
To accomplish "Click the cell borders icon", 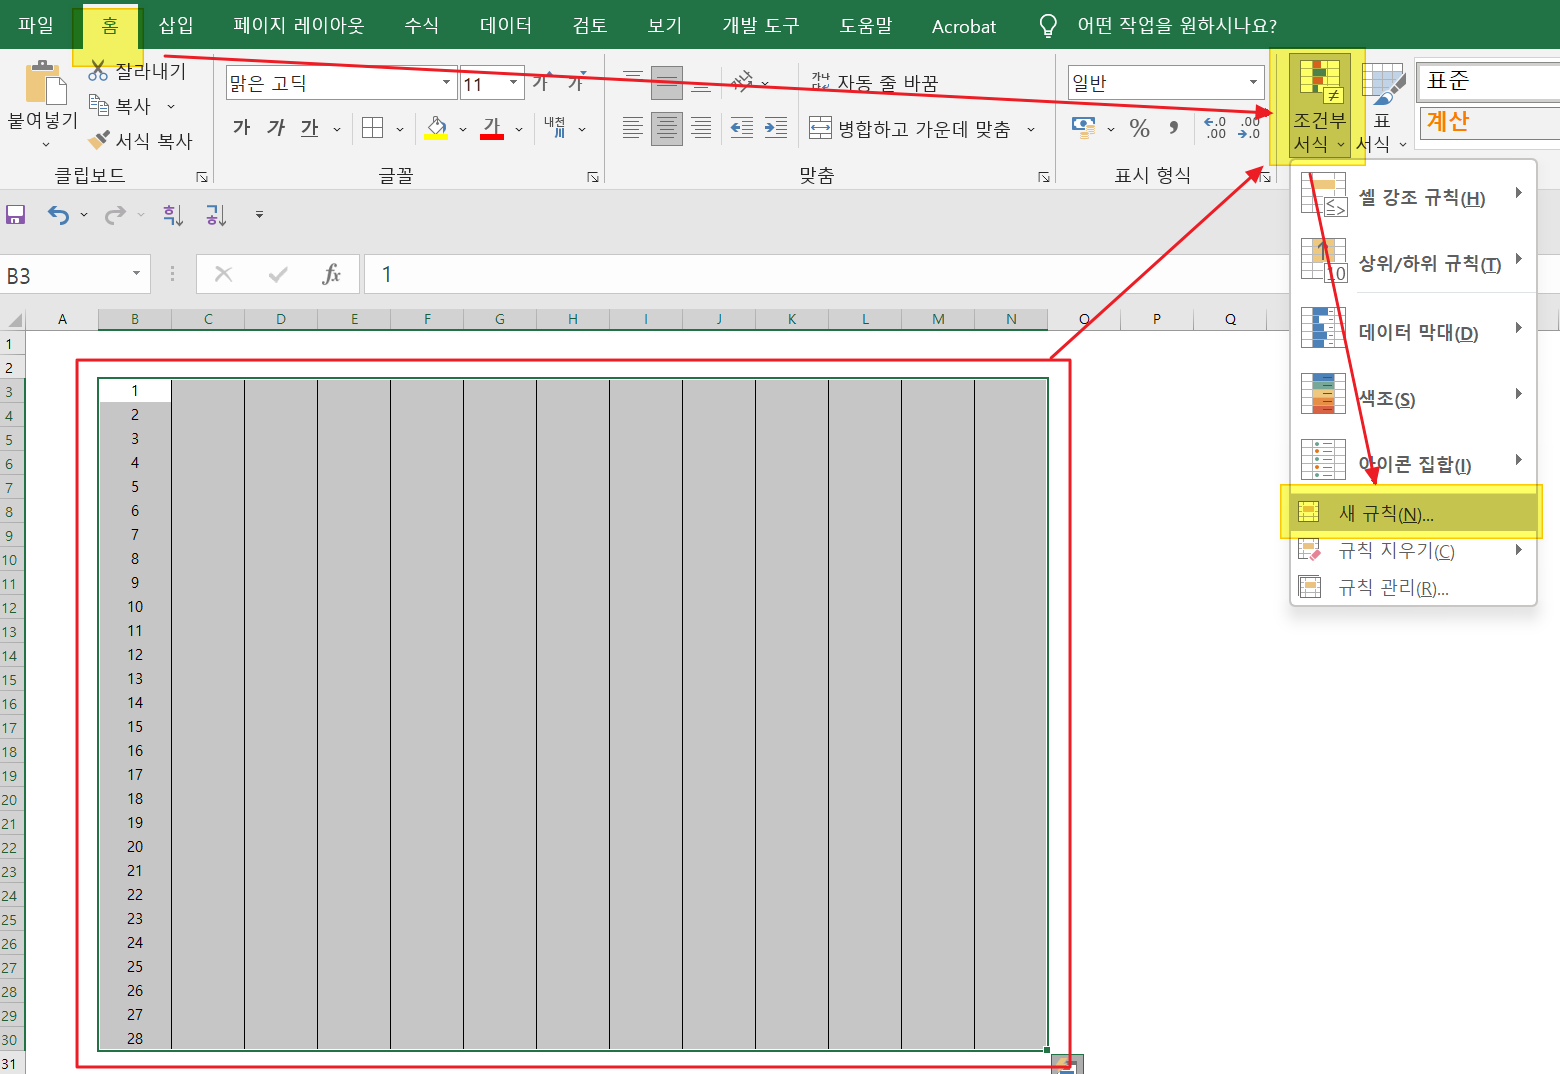I will click(x=373, y=127).
